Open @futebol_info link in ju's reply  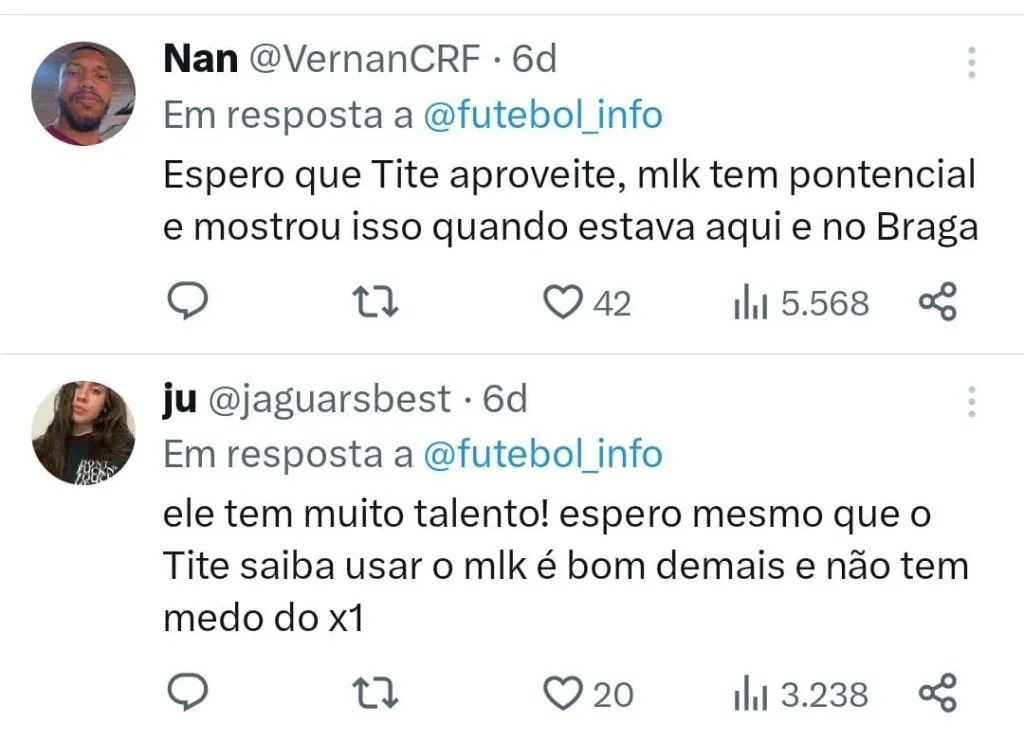tap(543, 454)
